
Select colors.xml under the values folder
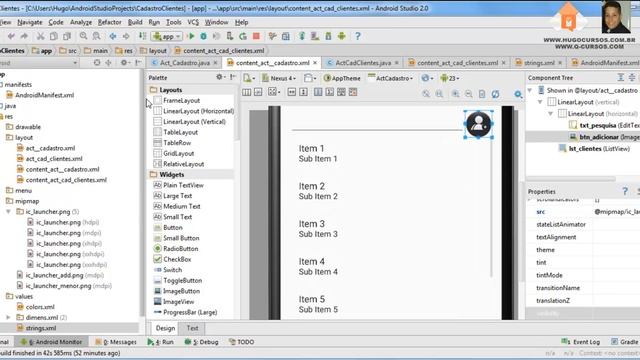pos(36,307)
